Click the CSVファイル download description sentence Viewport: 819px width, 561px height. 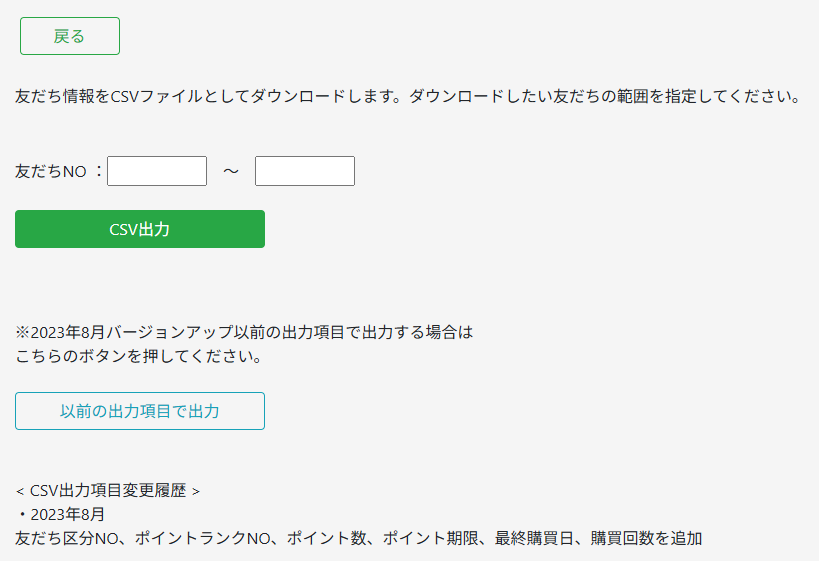pos(408,97)
